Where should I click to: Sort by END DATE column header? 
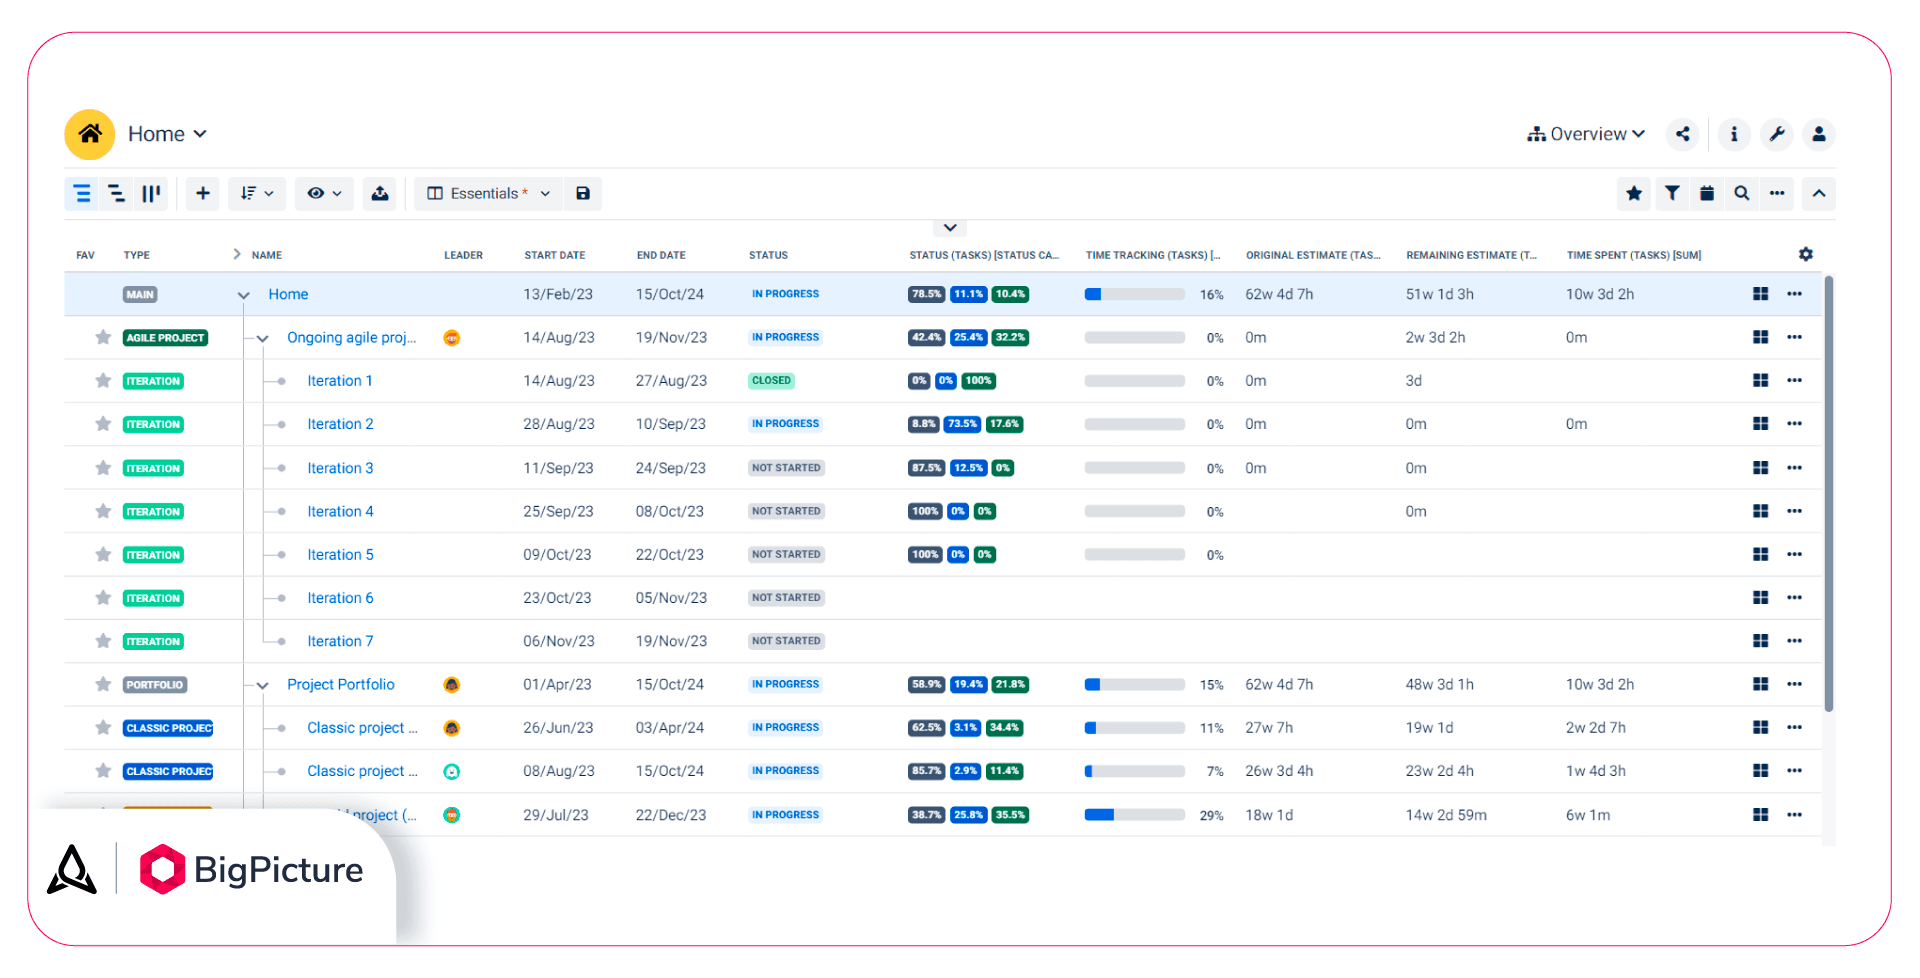[661, 255]
